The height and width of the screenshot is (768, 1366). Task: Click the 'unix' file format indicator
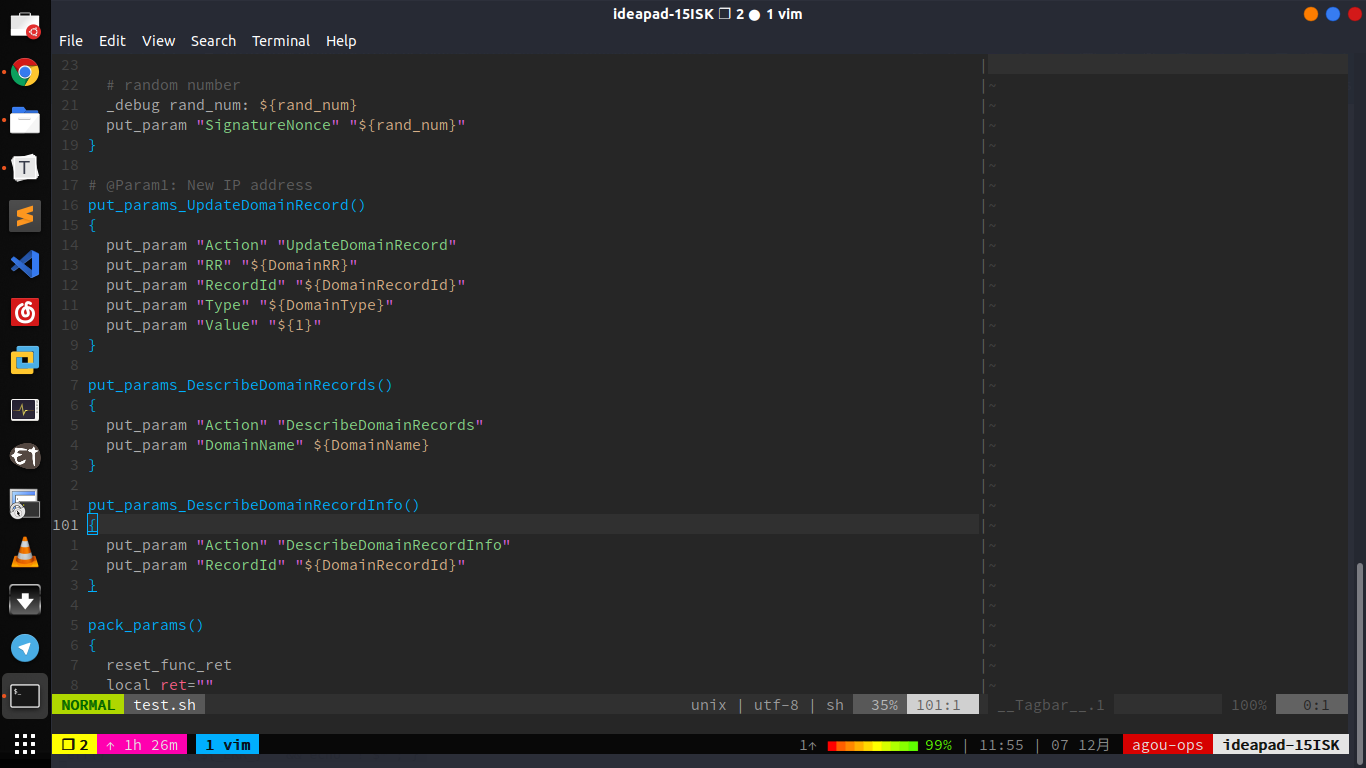click(x=709, y=705)
